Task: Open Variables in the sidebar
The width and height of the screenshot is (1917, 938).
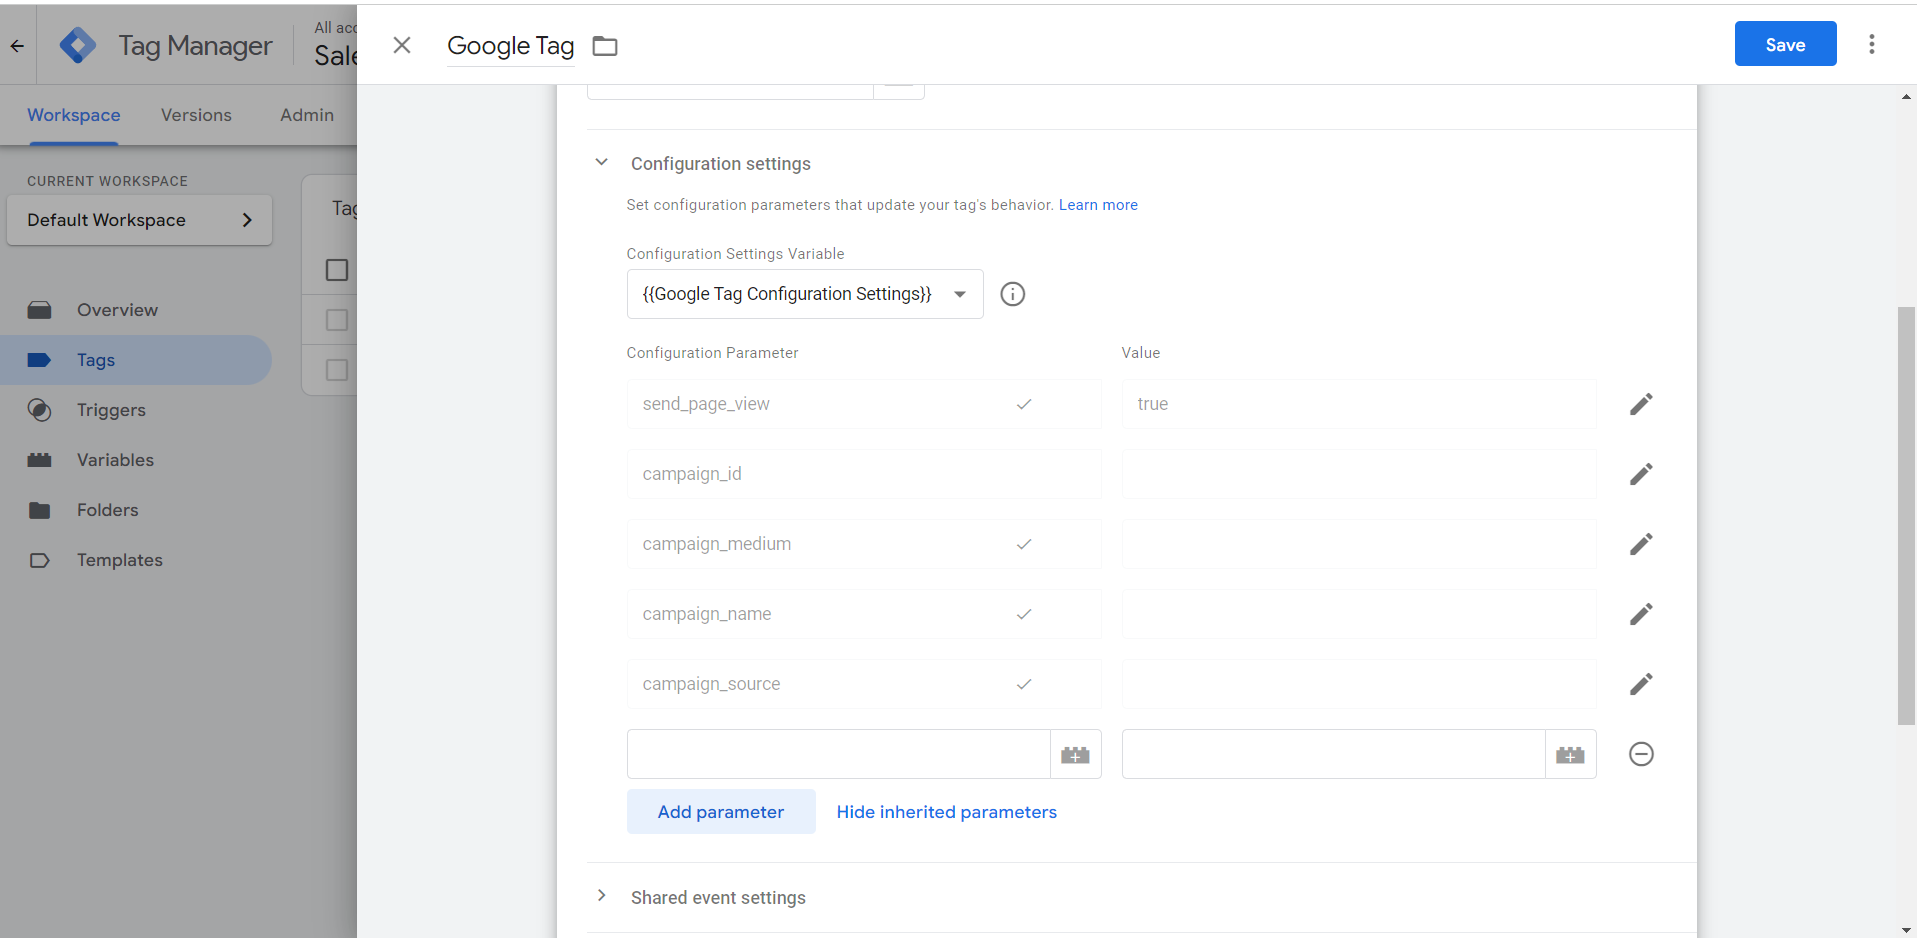Action: [115, 460]
